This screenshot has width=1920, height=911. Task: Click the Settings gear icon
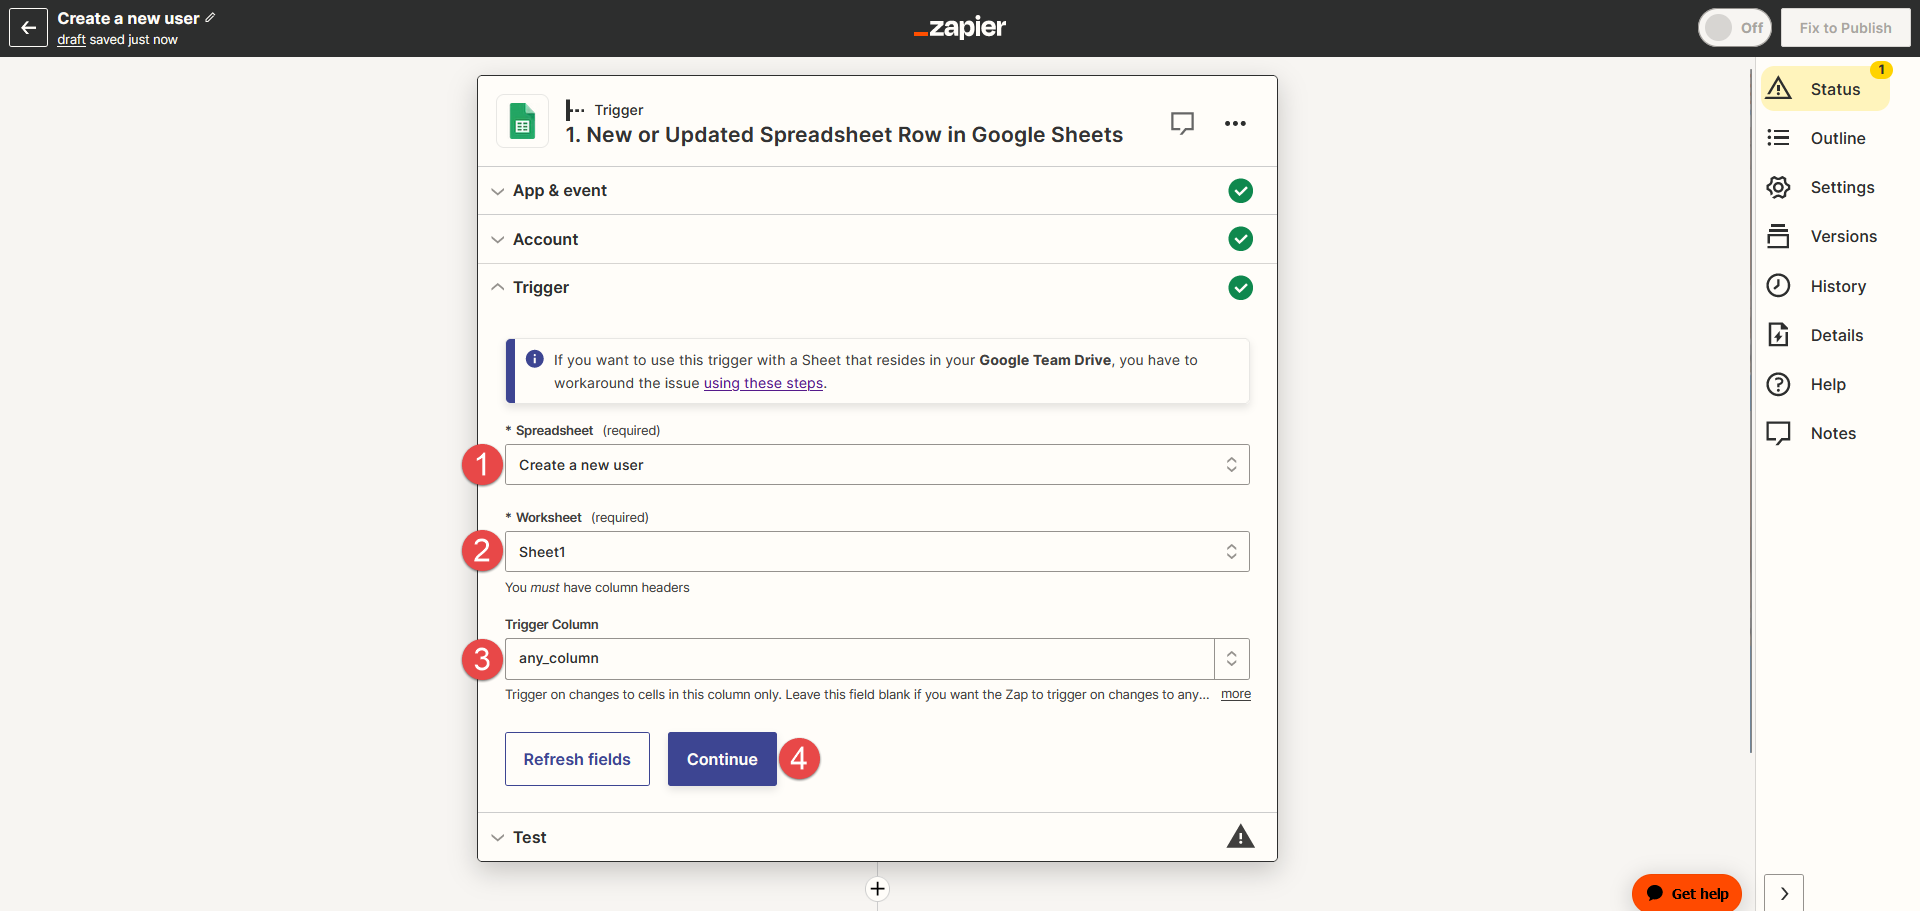pos(1778,187)
